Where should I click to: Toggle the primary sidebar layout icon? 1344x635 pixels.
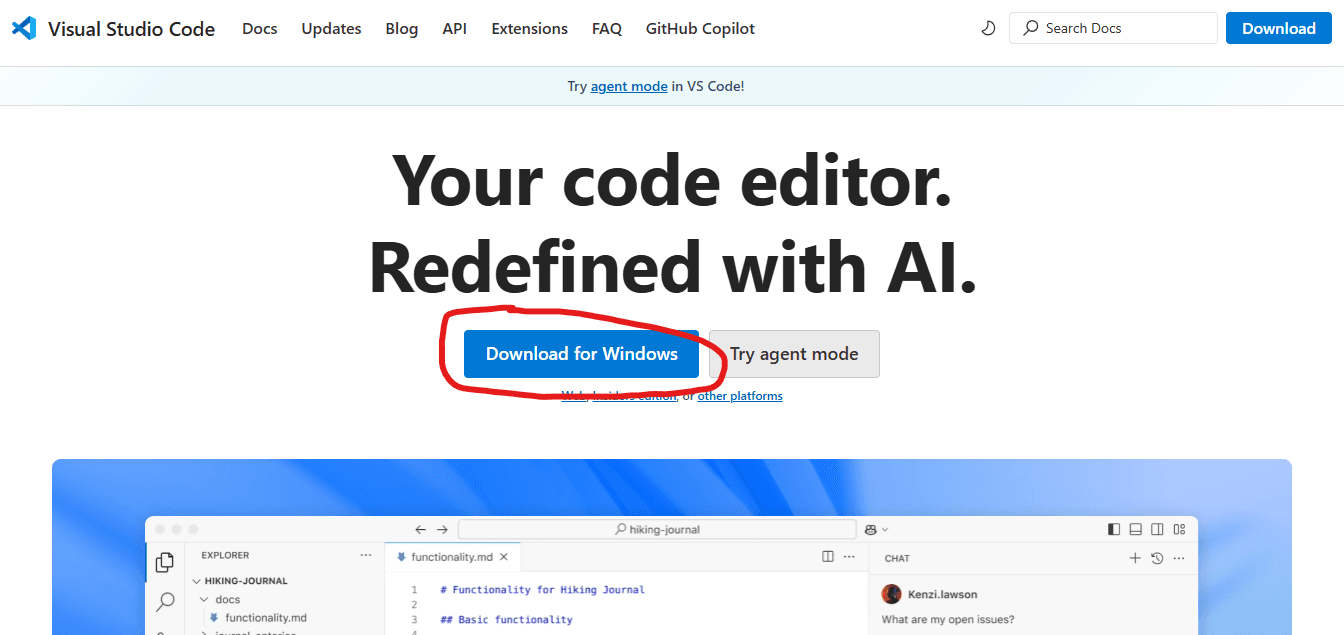(x=1113, y=529)
